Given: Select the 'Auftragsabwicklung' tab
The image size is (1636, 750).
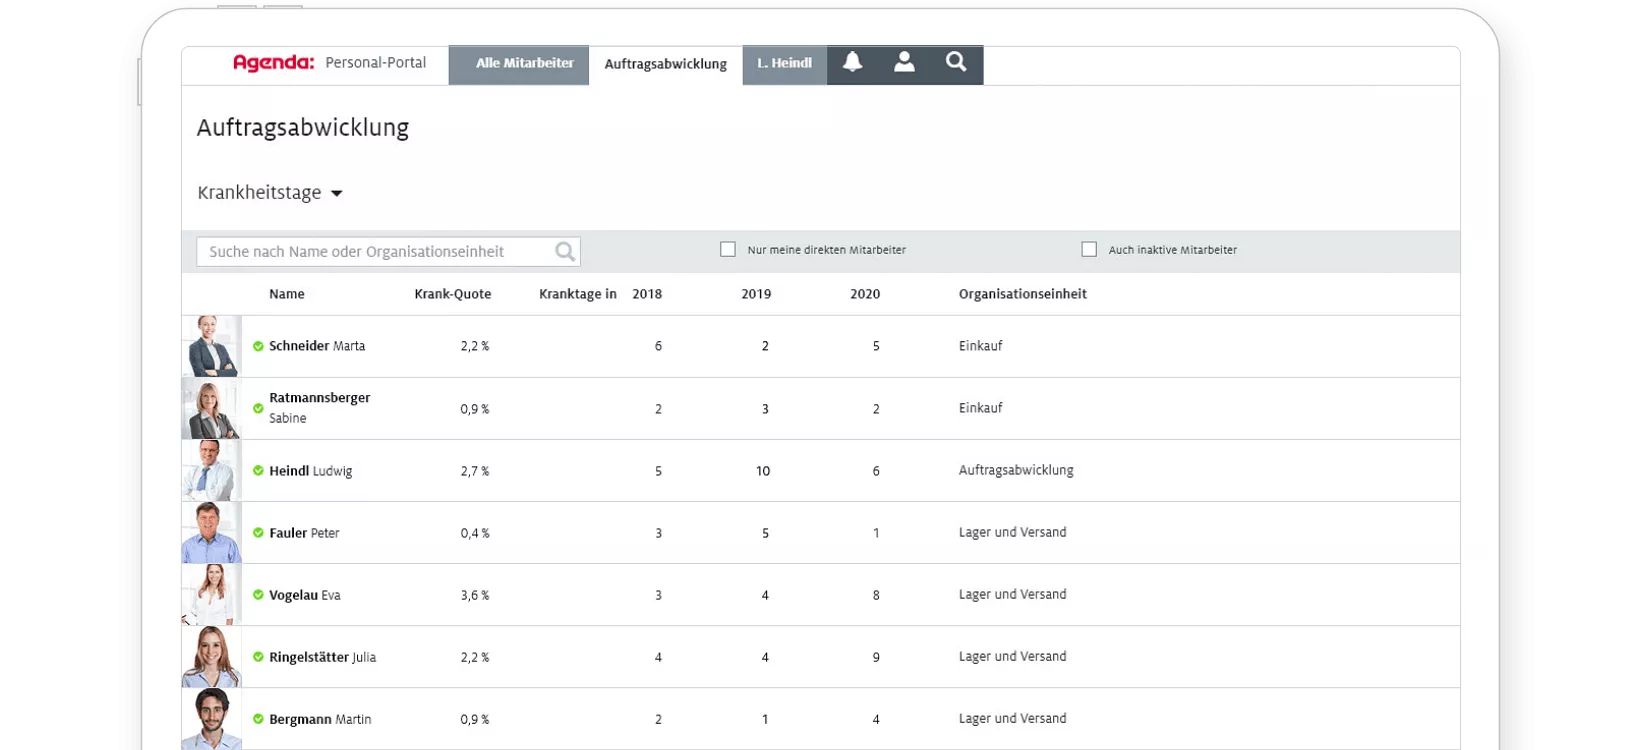Looking at the screenshot, I should [x=665, y=64].
